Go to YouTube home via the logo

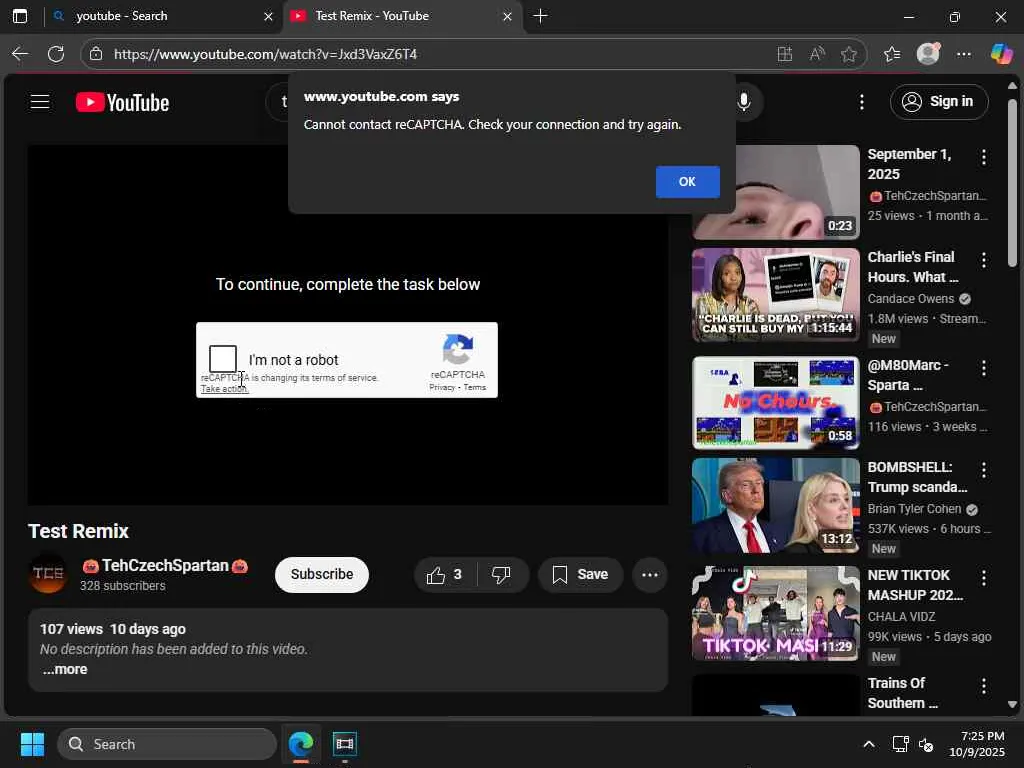pos(122,103)
